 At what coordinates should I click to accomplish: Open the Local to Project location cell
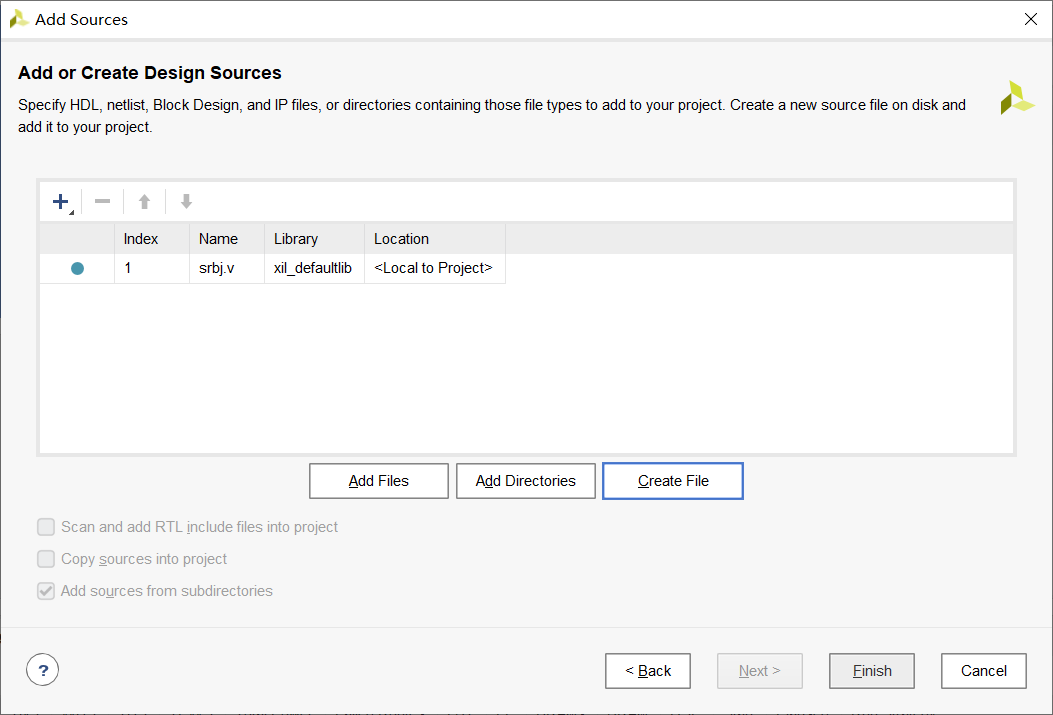433,268
